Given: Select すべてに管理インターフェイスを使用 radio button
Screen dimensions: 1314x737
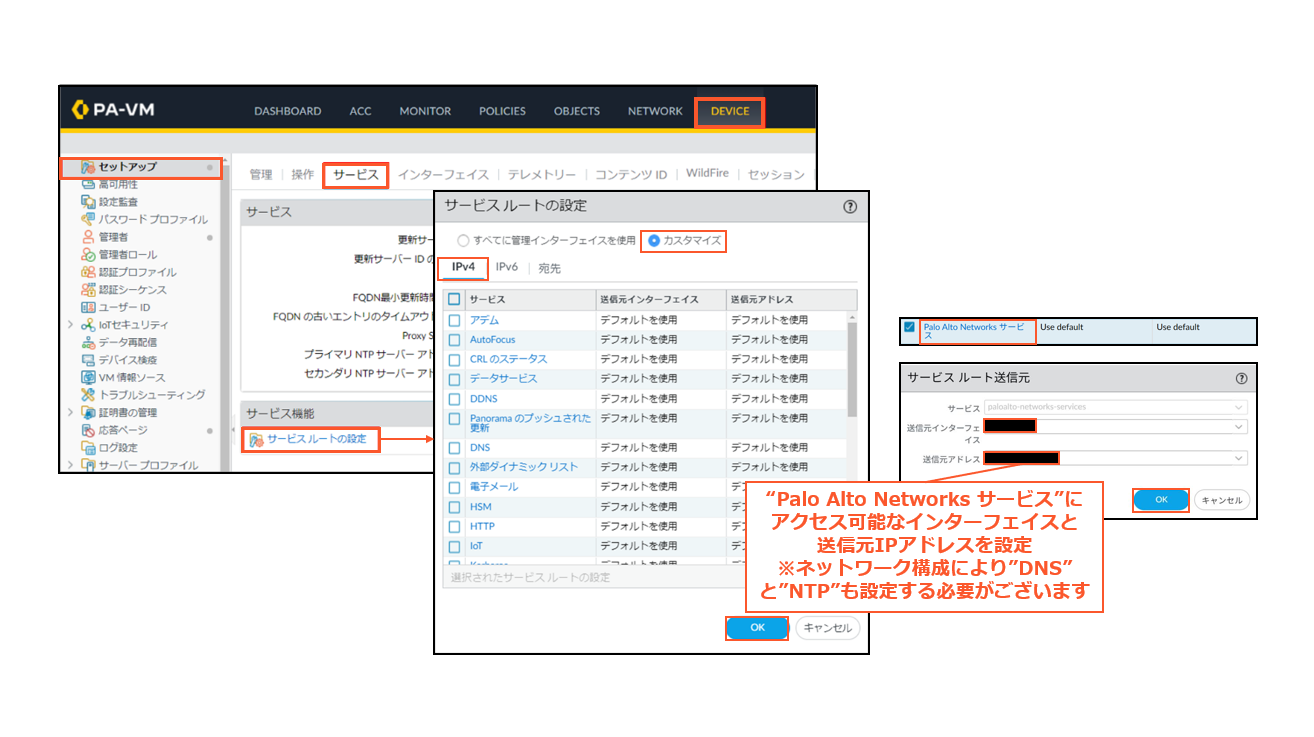Looking at the screenshot, I should 462,241.
